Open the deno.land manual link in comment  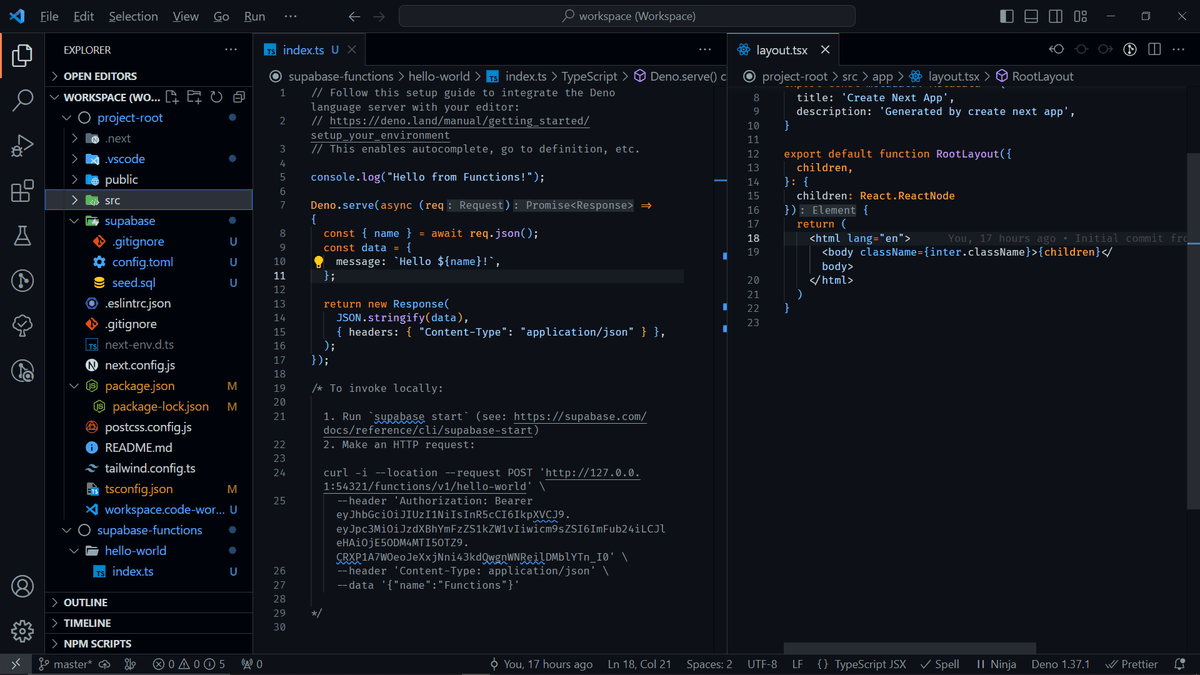459,121
